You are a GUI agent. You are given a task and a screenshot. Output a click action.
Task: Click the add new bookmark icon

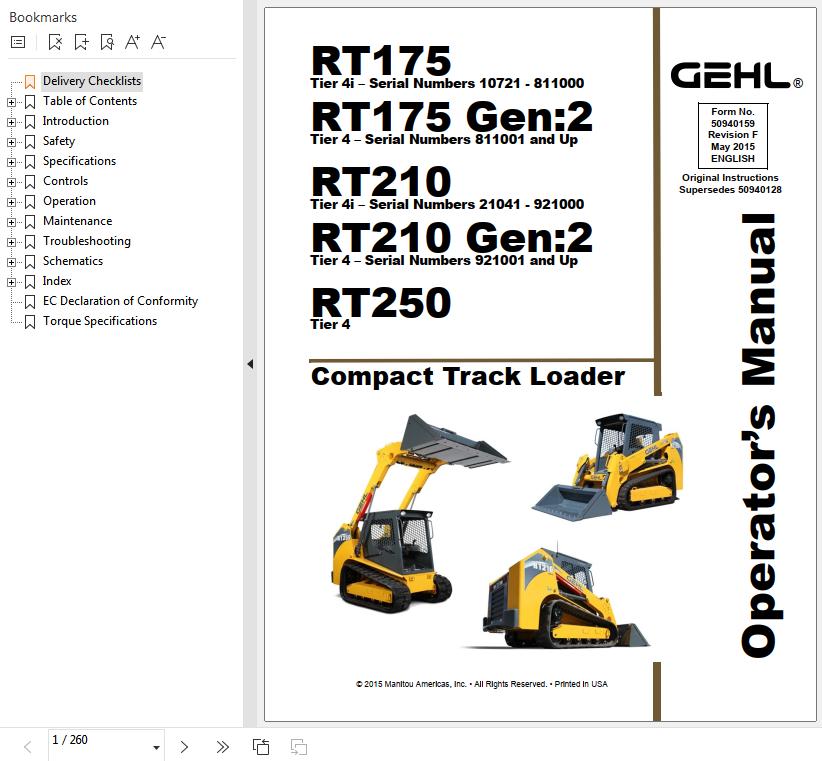click(81, 42)
